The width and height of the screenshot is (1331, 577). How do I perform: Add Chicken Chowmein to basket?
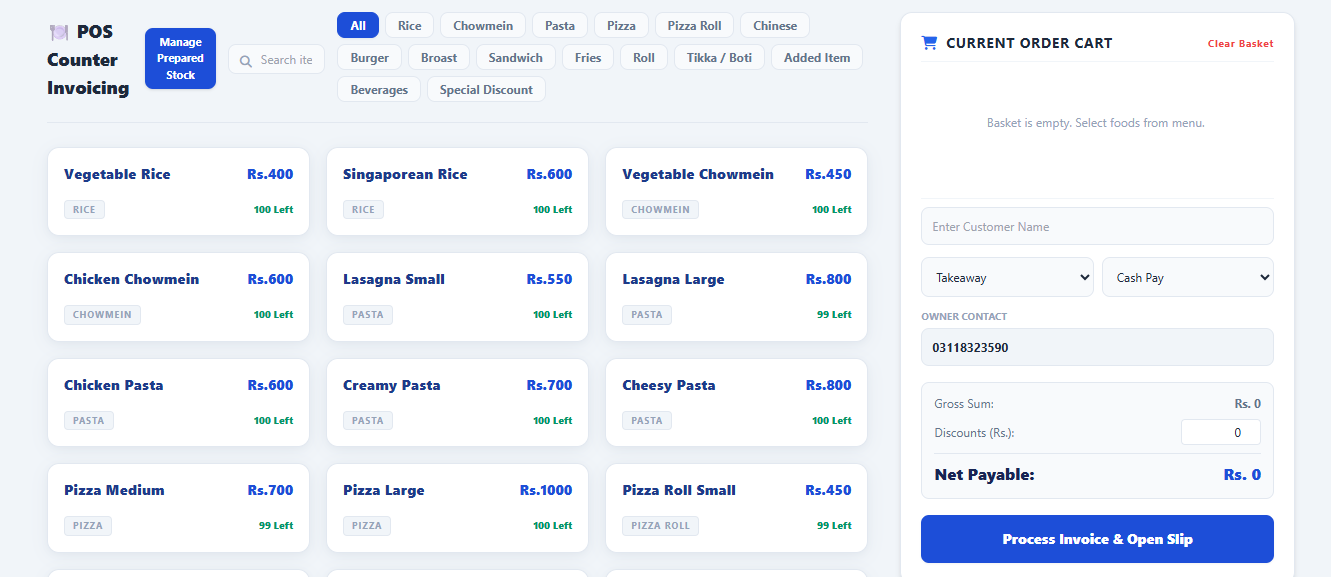(178, 296)
